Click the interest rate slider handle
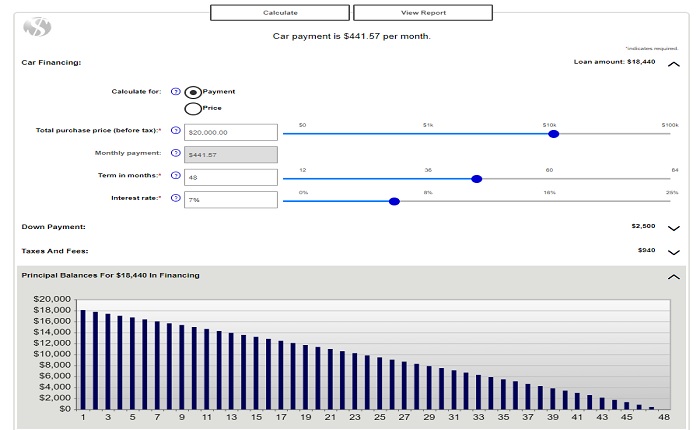 [394, 201]
